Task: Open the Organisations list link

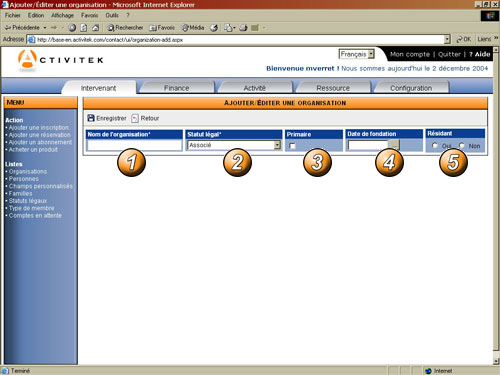Action: tap(28, 171)
